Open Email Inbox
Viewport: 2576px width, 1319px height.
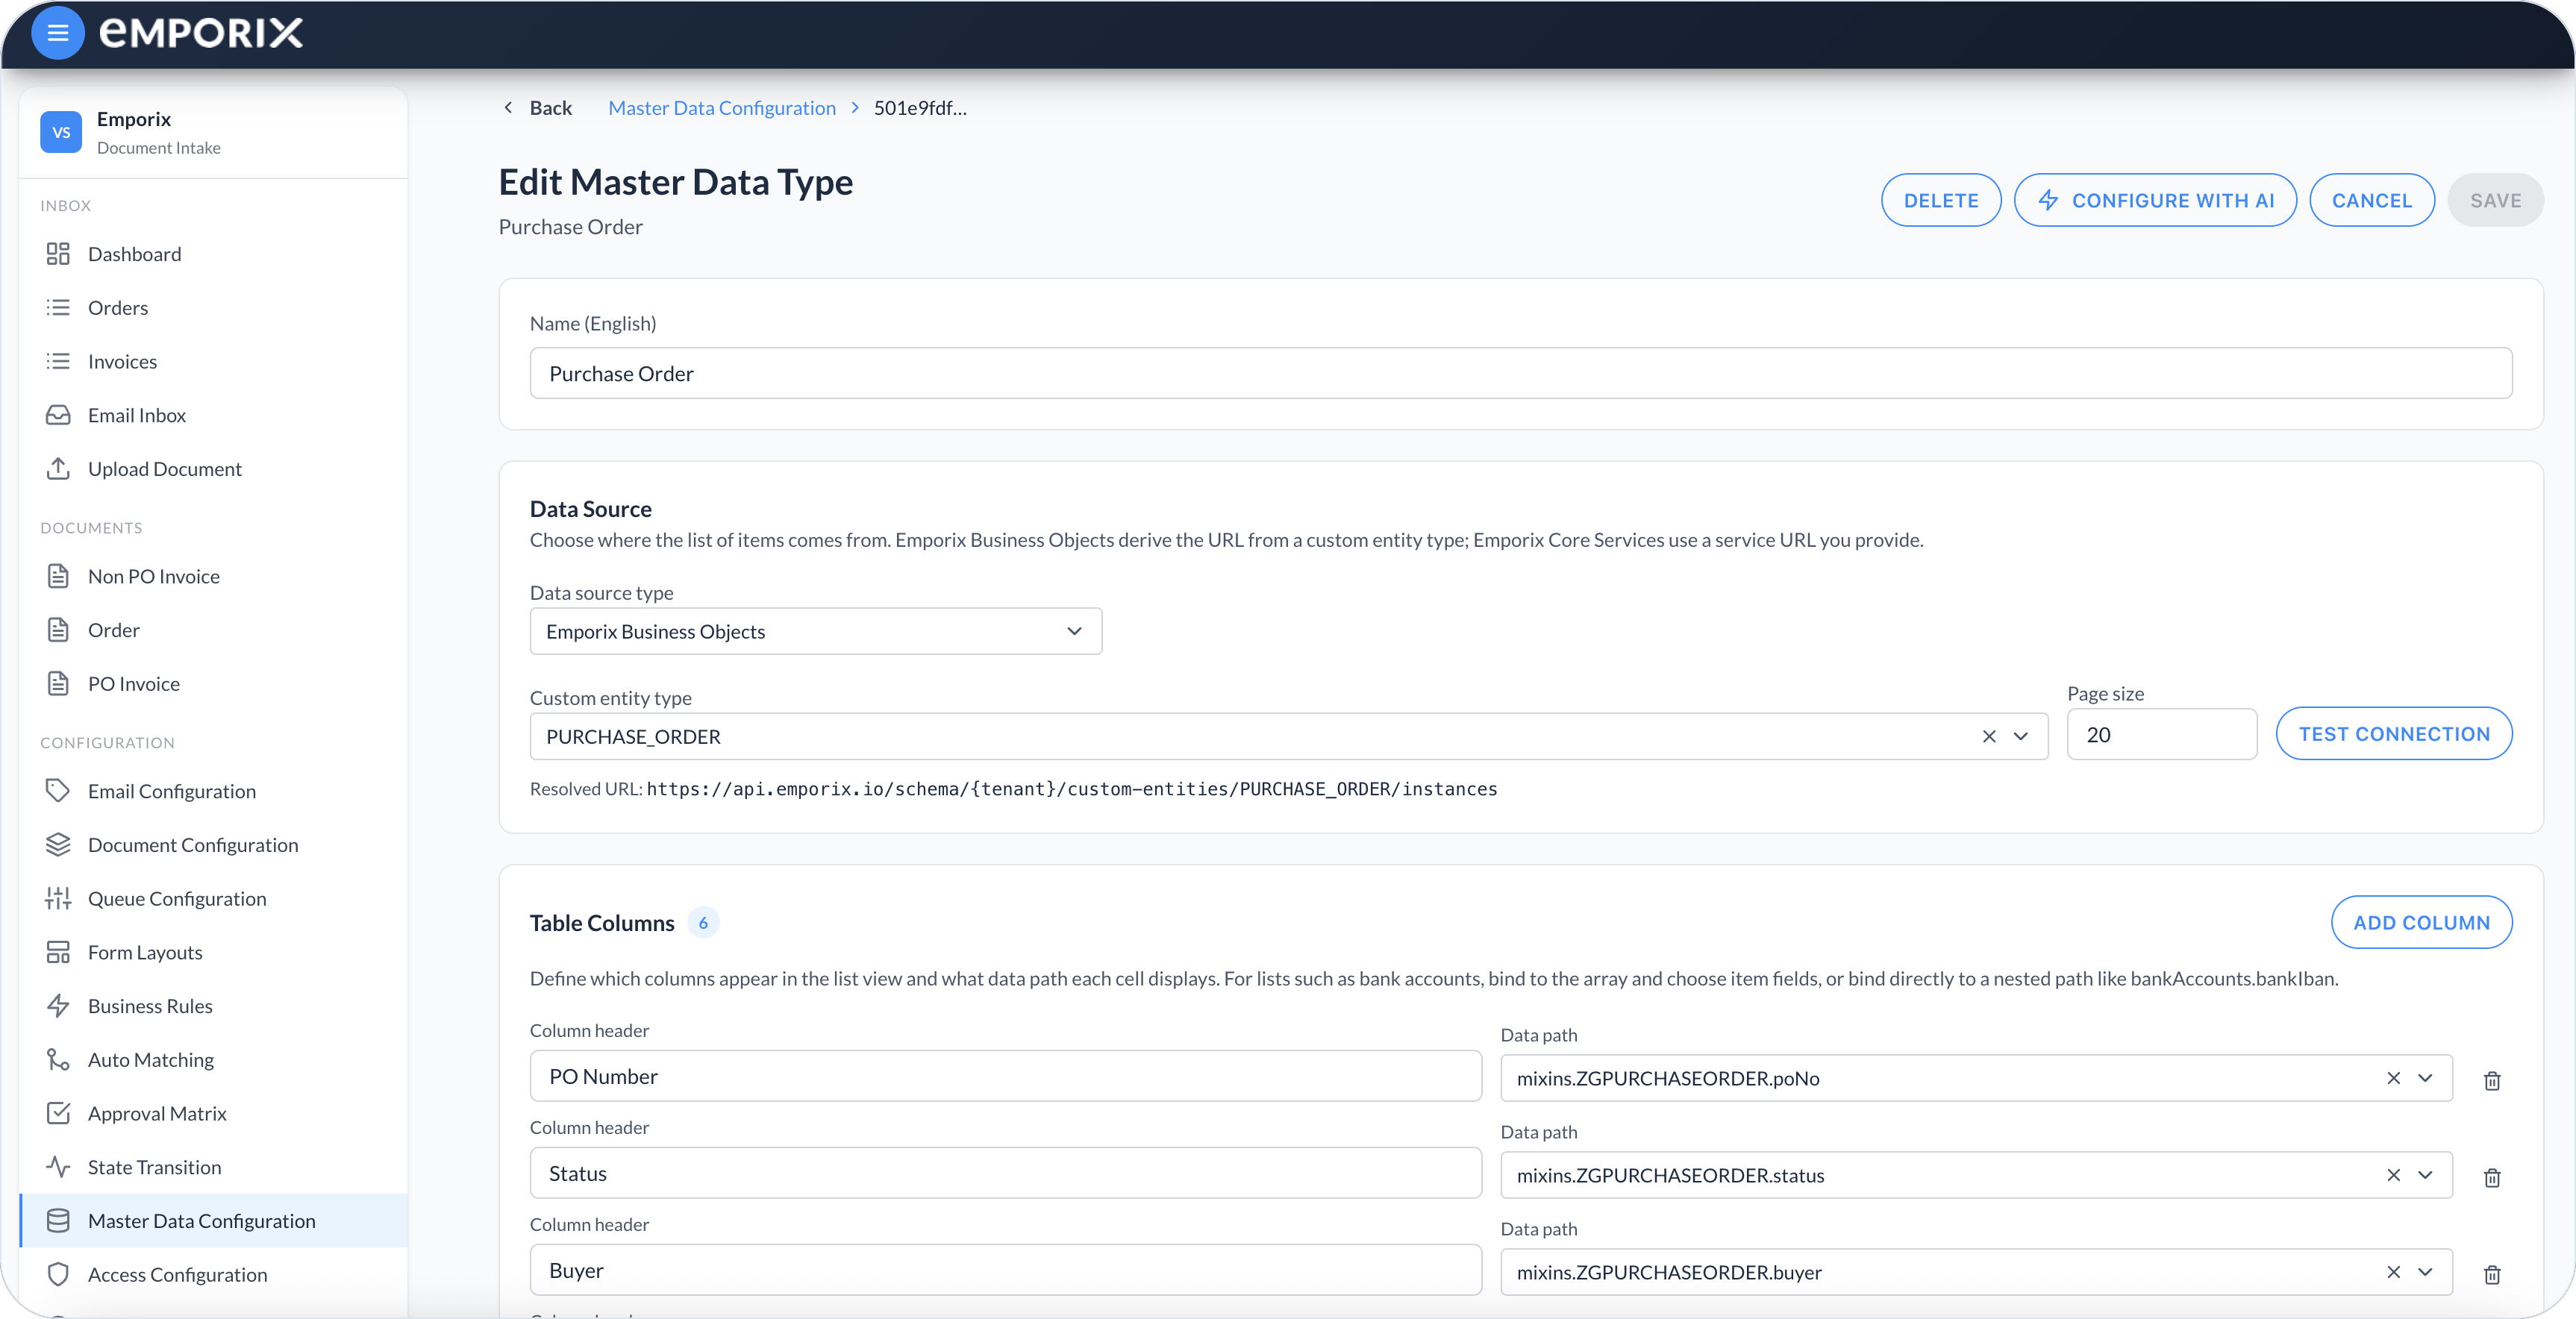(213, 415)
